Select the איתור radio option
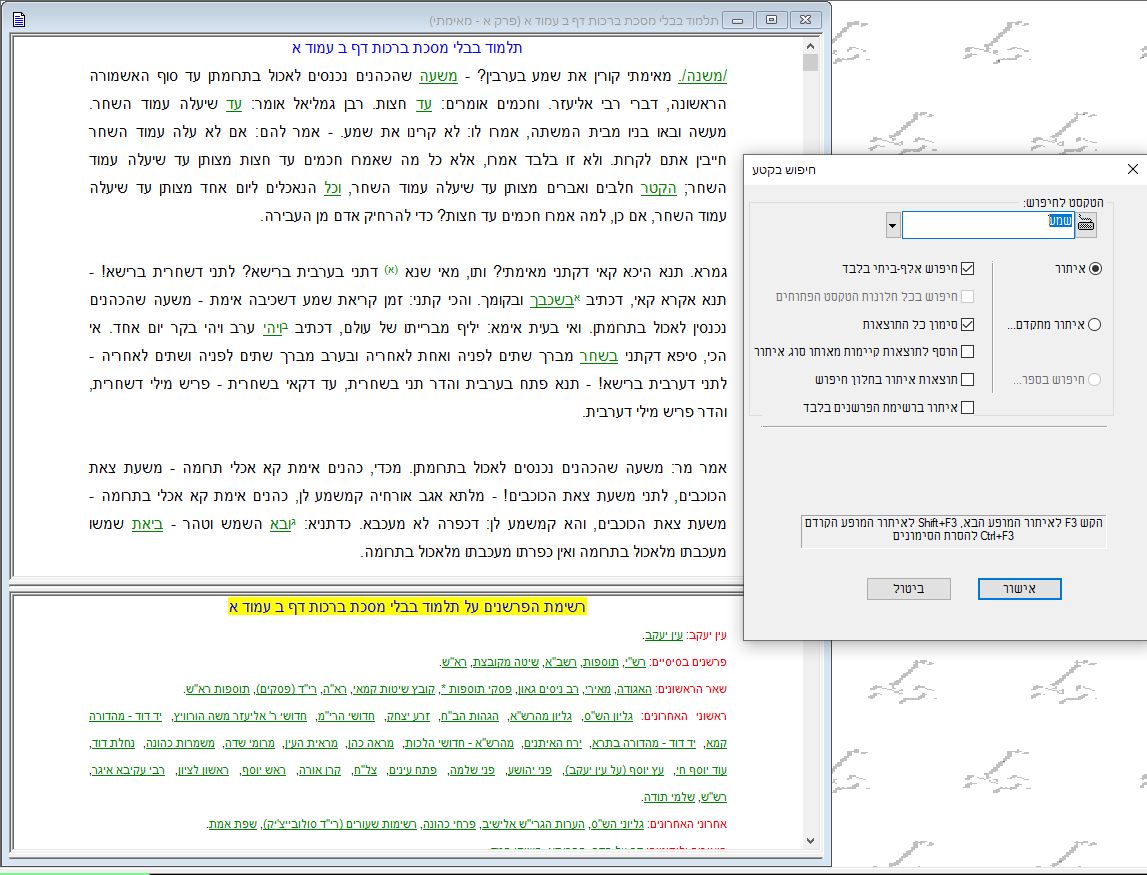 1095,268
